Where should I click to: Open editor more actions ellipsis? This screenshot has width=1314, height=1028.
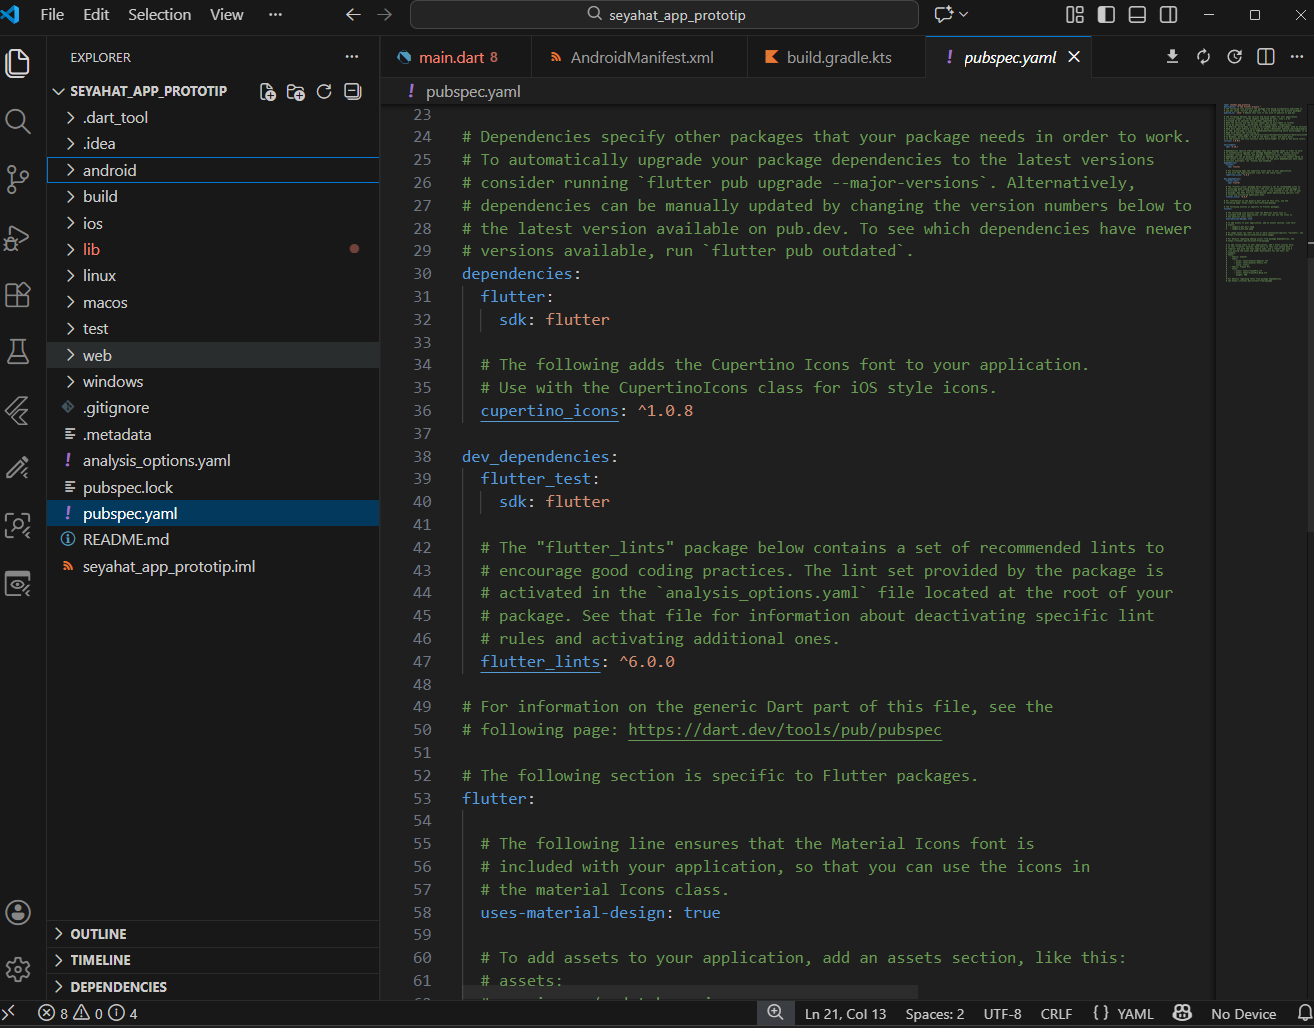point(1297,57)
